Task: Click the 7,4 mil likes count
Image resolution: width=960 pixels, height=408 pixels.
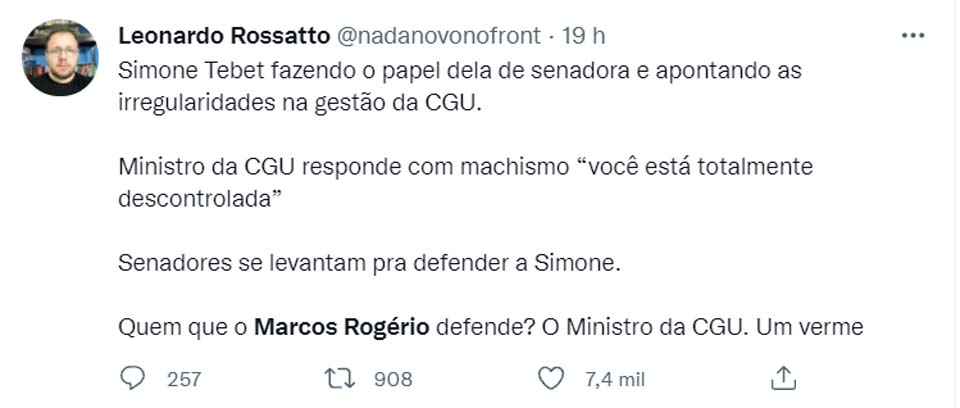Action: (x=614, y=378)
